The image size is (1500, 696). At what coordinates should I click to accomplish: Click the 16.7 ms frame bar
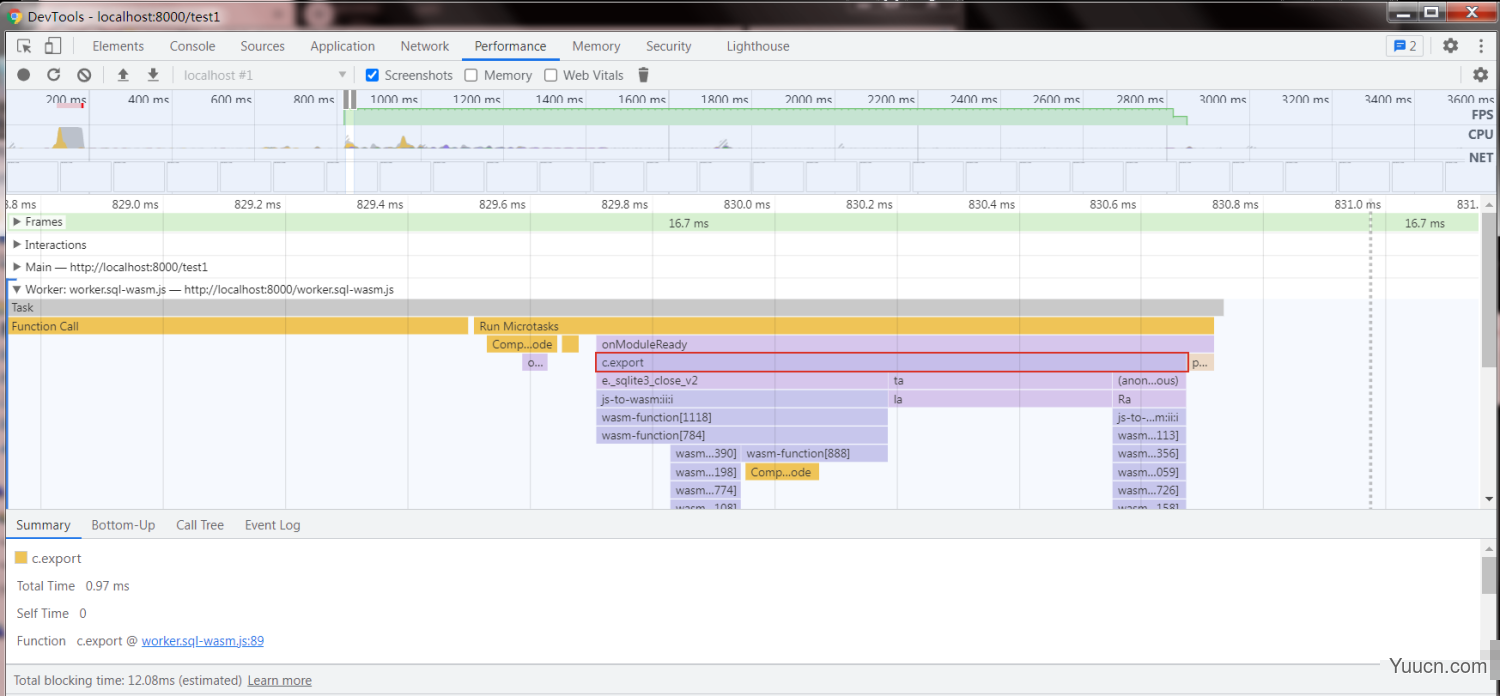pyautogui.click(x=690, y=223)
